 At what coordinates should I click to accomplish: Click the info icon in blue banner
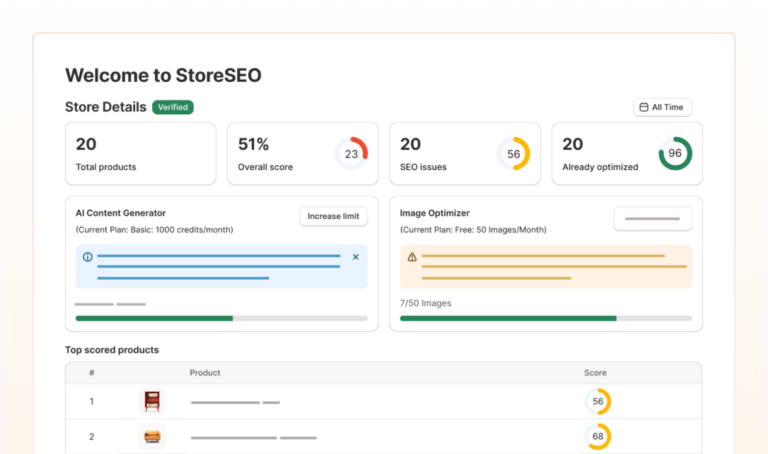click(87, 257)
